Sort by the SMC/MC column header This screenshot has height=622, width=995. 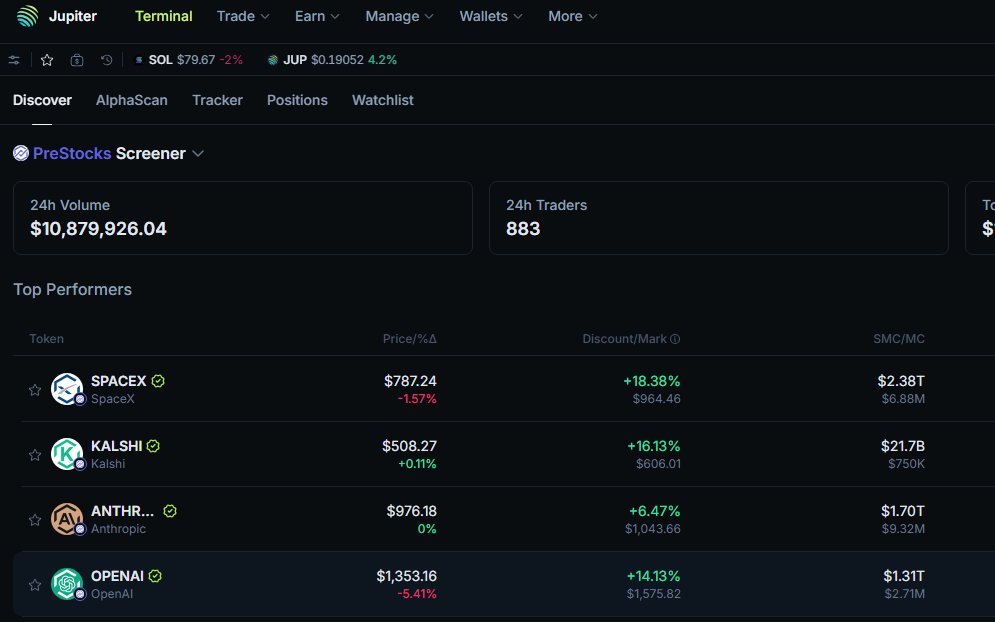899,339
